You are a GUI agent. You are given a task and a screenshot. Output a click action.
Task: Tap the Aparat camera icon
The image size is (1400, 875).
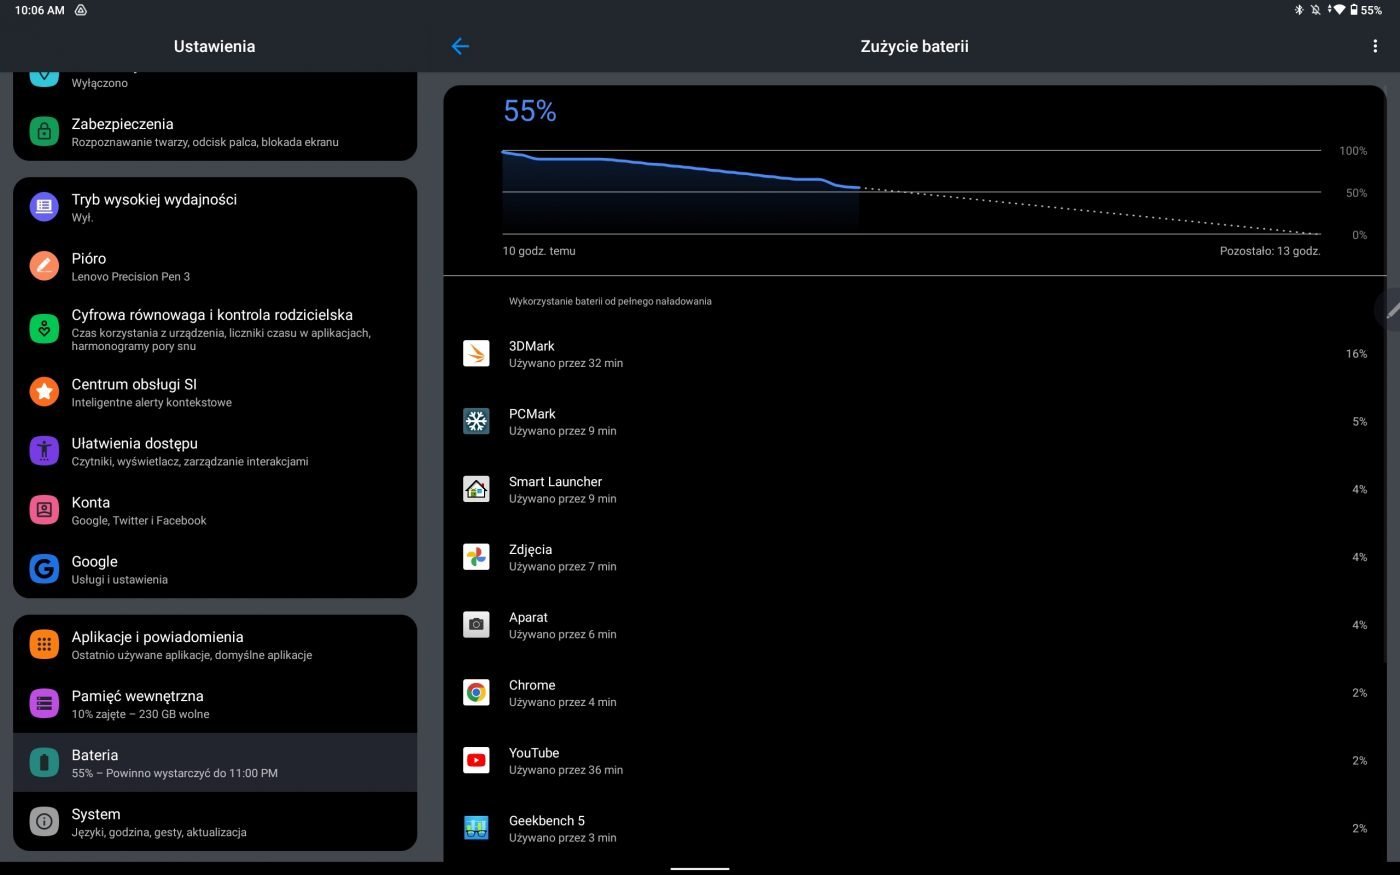coord(476,625)
